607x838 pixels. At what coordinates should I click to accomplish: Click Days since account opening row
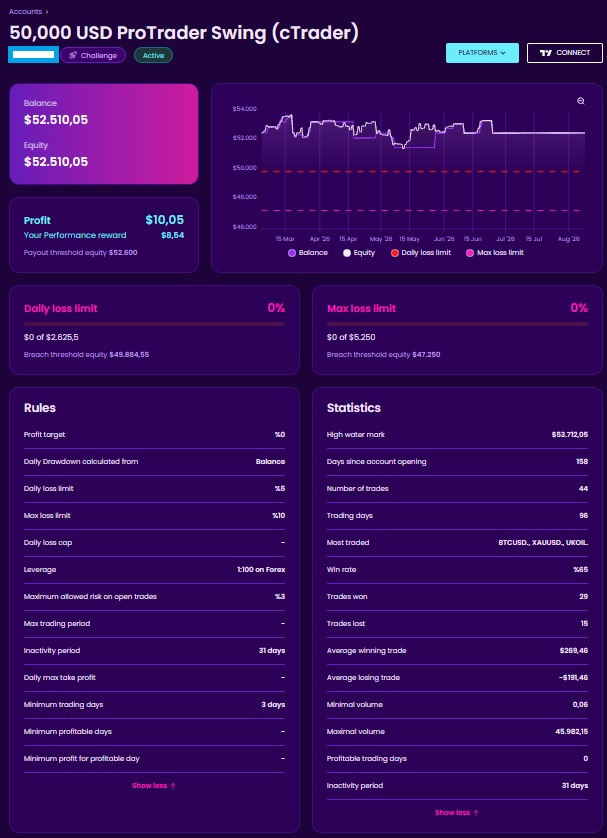(x=457, y=462)
